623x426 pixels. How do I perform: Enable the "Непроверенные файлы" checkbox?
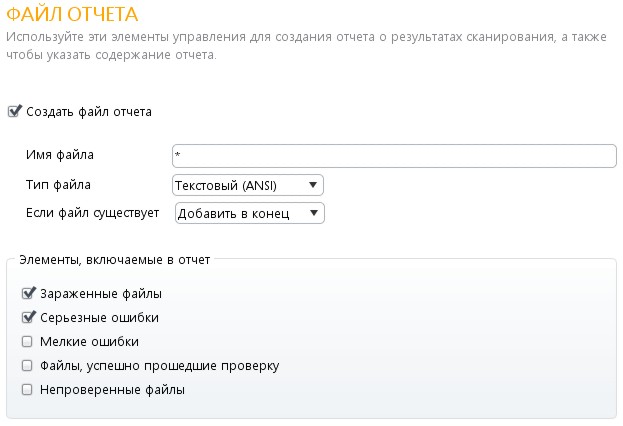pos(27,390)
